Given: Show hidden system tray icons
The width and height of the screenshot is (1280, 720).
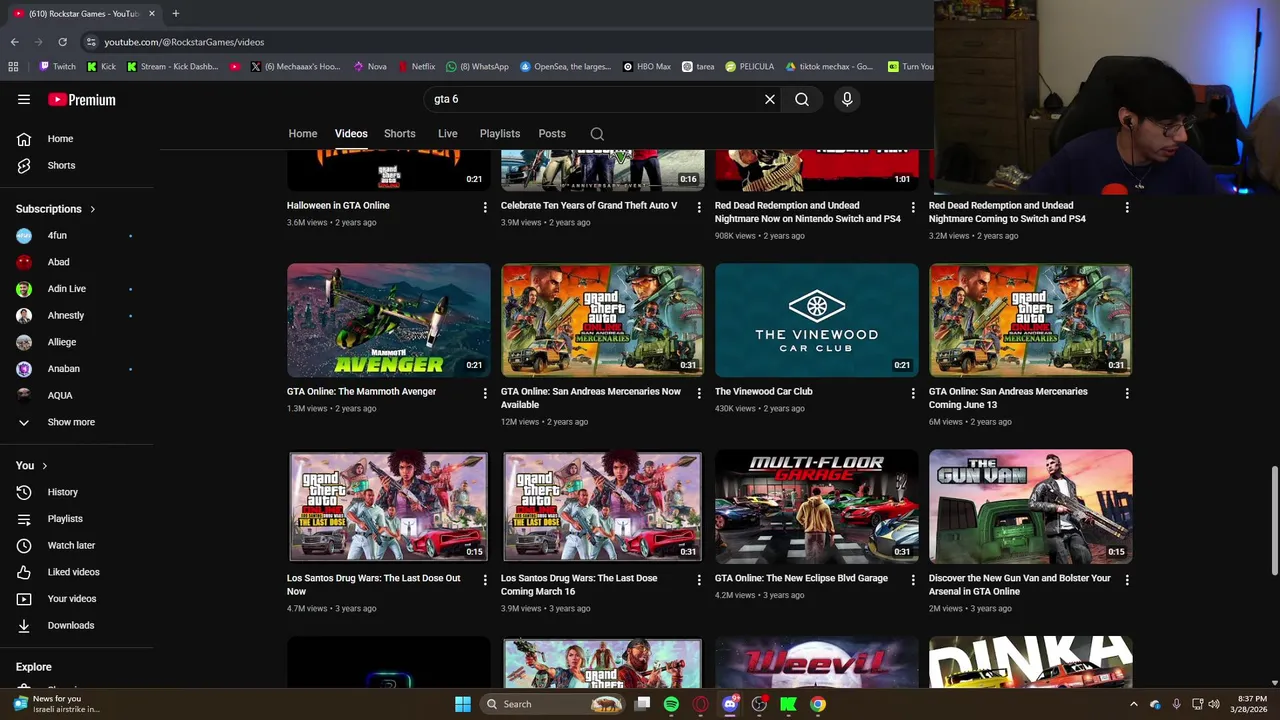Looking at the screenshot, I should (1133, 704).
